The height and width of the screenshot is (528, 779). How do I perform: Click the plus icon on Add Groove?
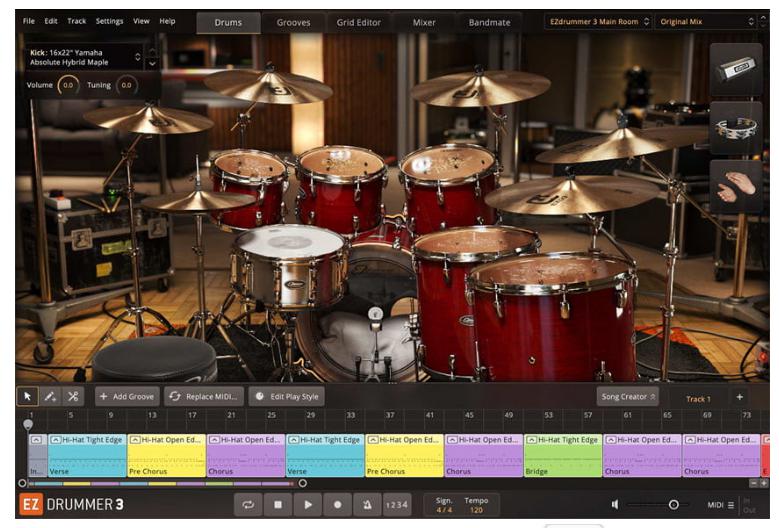tap(103, 396)
